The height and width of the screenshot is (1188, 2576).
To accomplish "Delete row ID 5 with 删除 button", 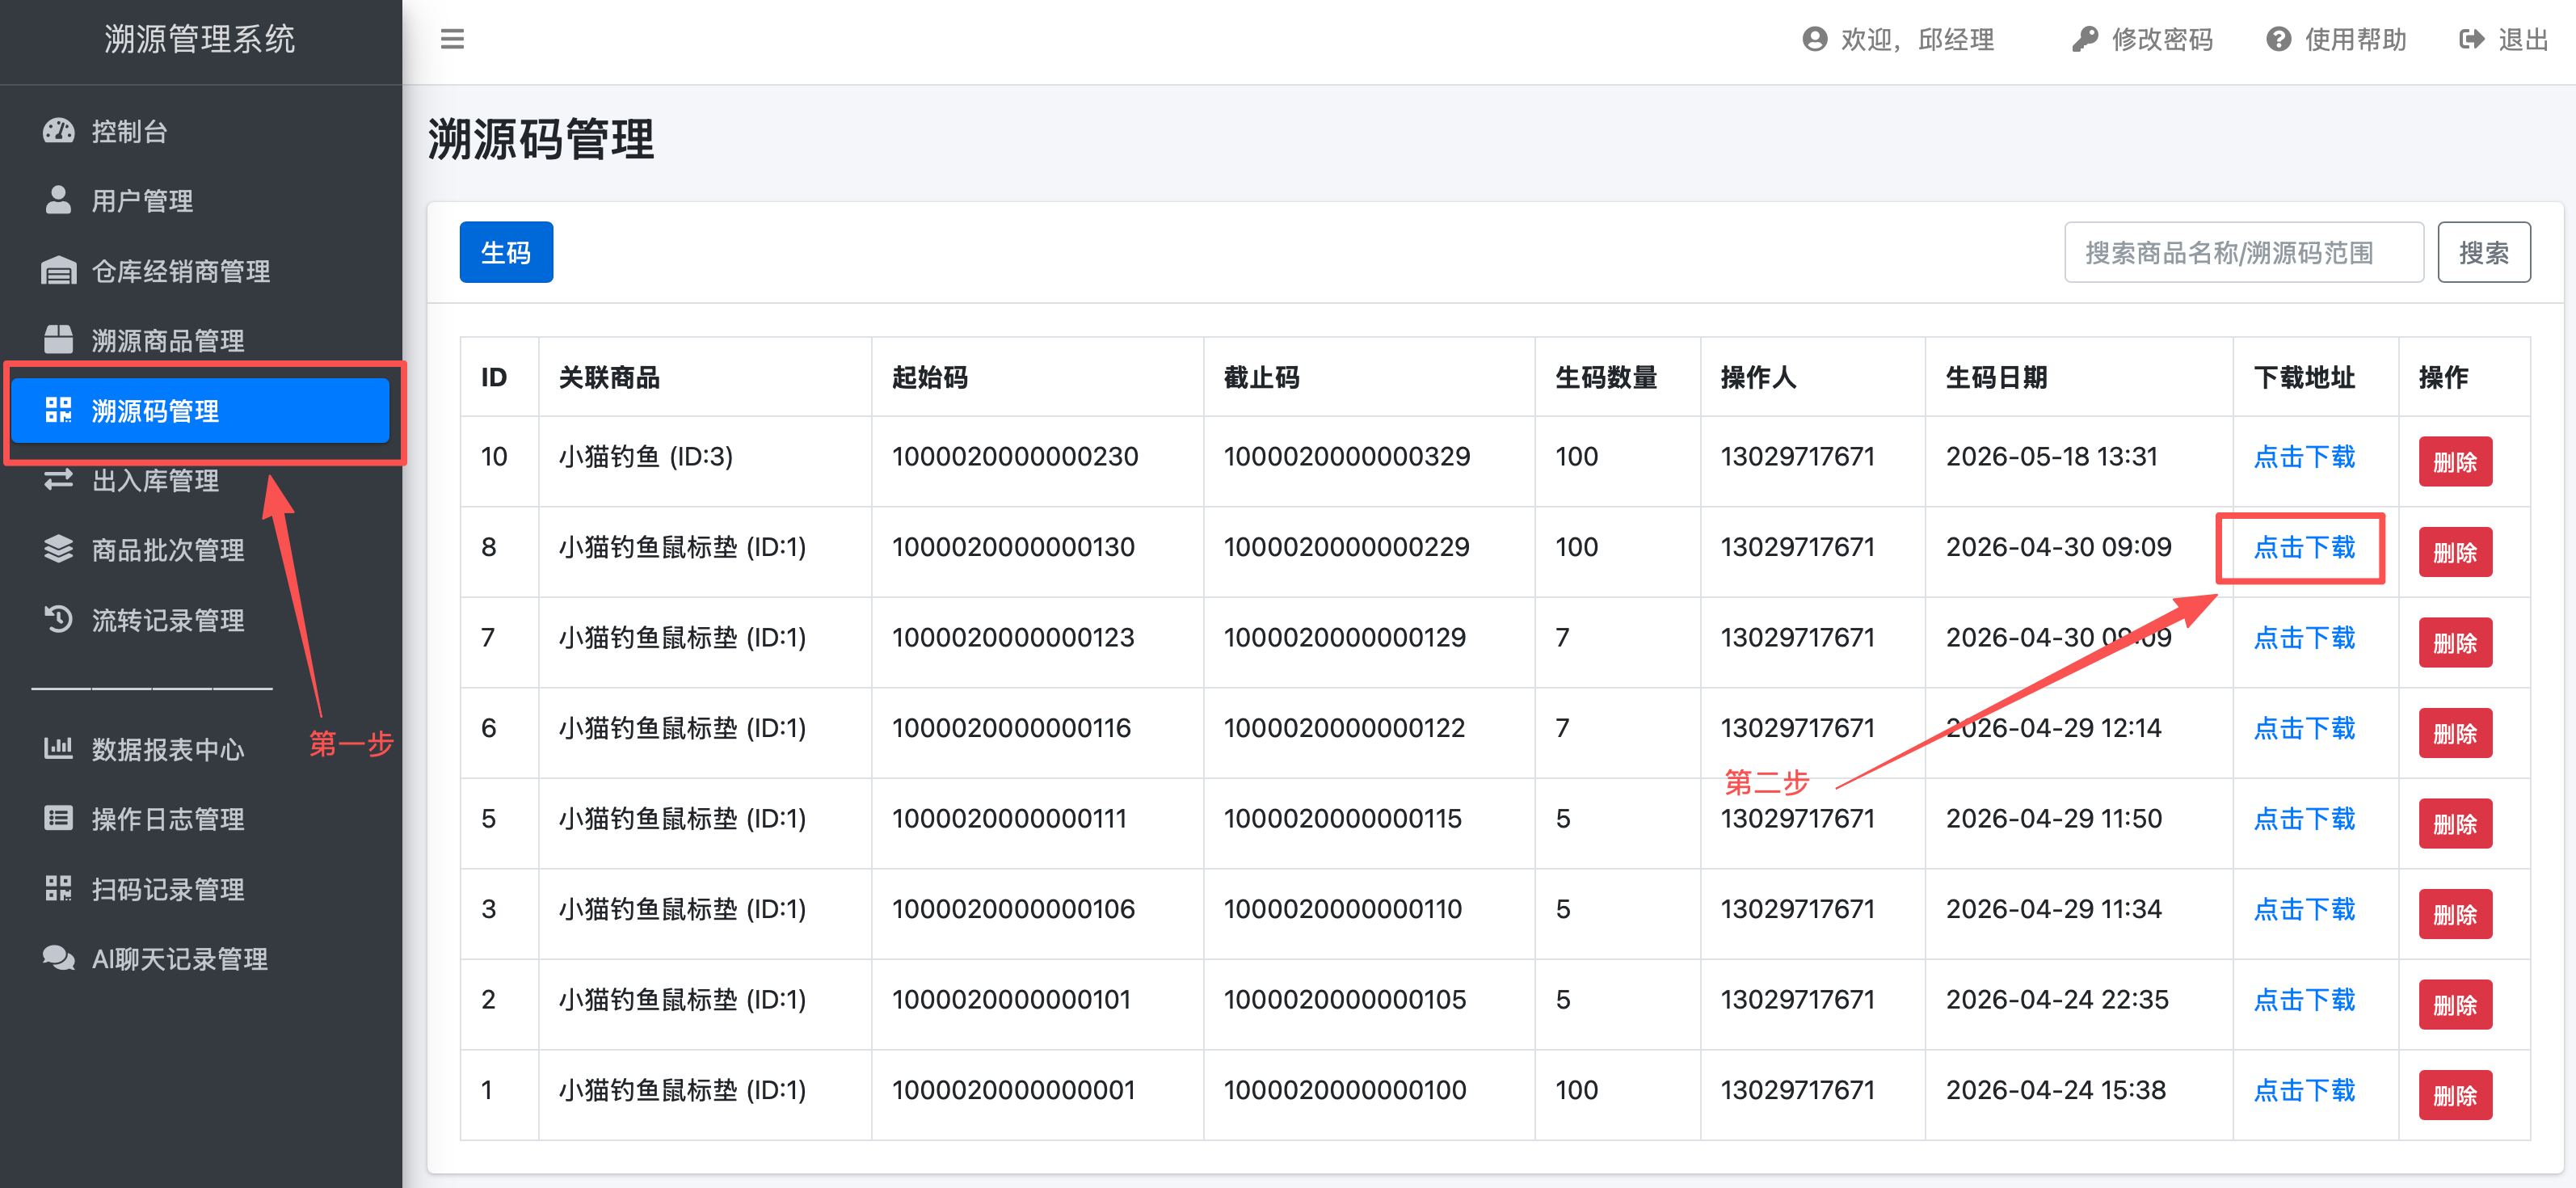I will (x=2455, y=823).
